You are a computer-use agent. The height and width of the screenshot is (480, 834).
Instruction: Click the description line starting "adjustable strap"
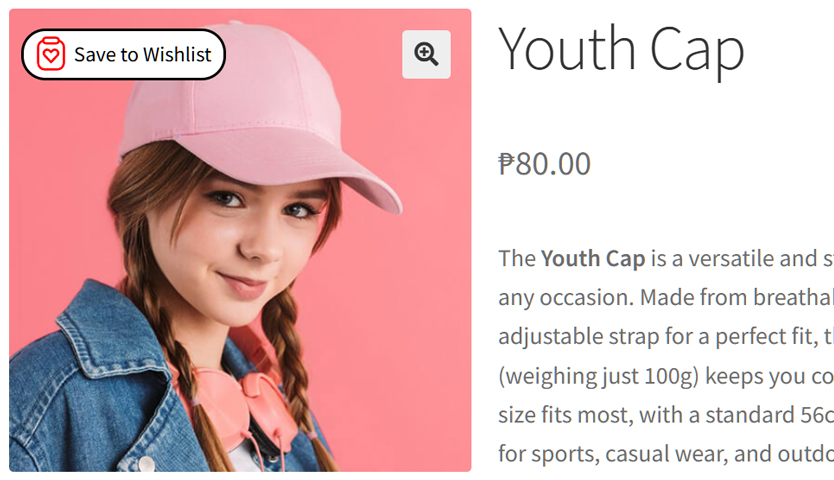pyautogui.click(x=665, y=336)
